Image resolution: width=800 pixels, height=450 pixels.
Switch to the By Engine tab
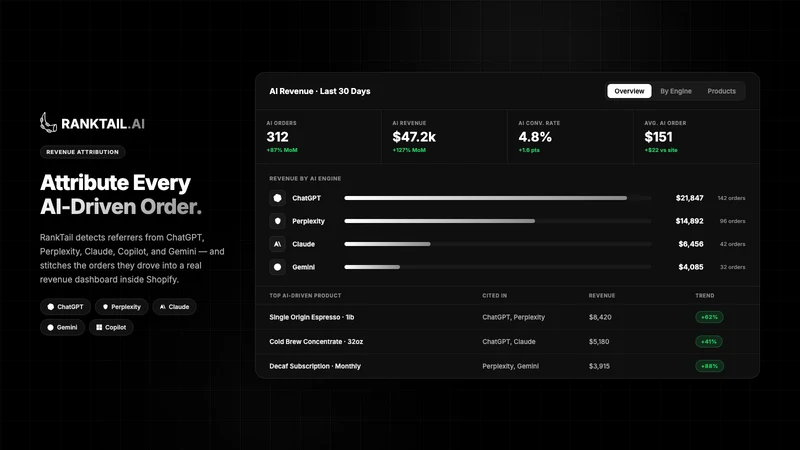[x=676, y=91]
